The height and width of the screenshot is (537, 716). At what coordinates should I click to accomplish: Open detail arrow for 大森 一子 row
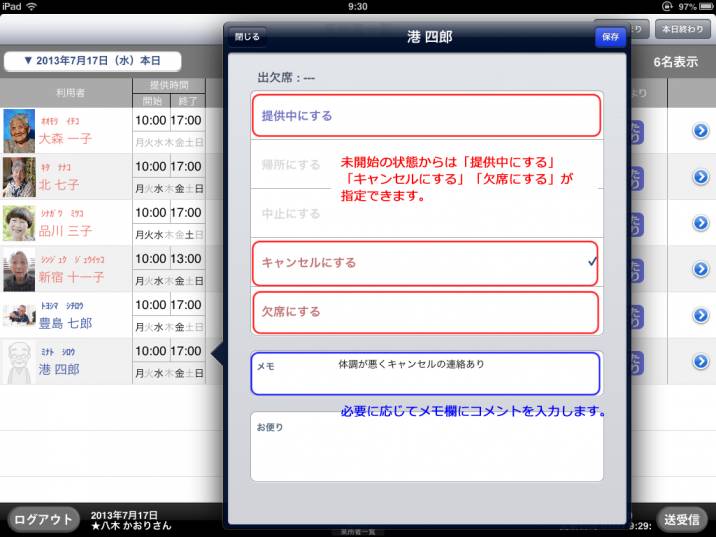[701, 130]
